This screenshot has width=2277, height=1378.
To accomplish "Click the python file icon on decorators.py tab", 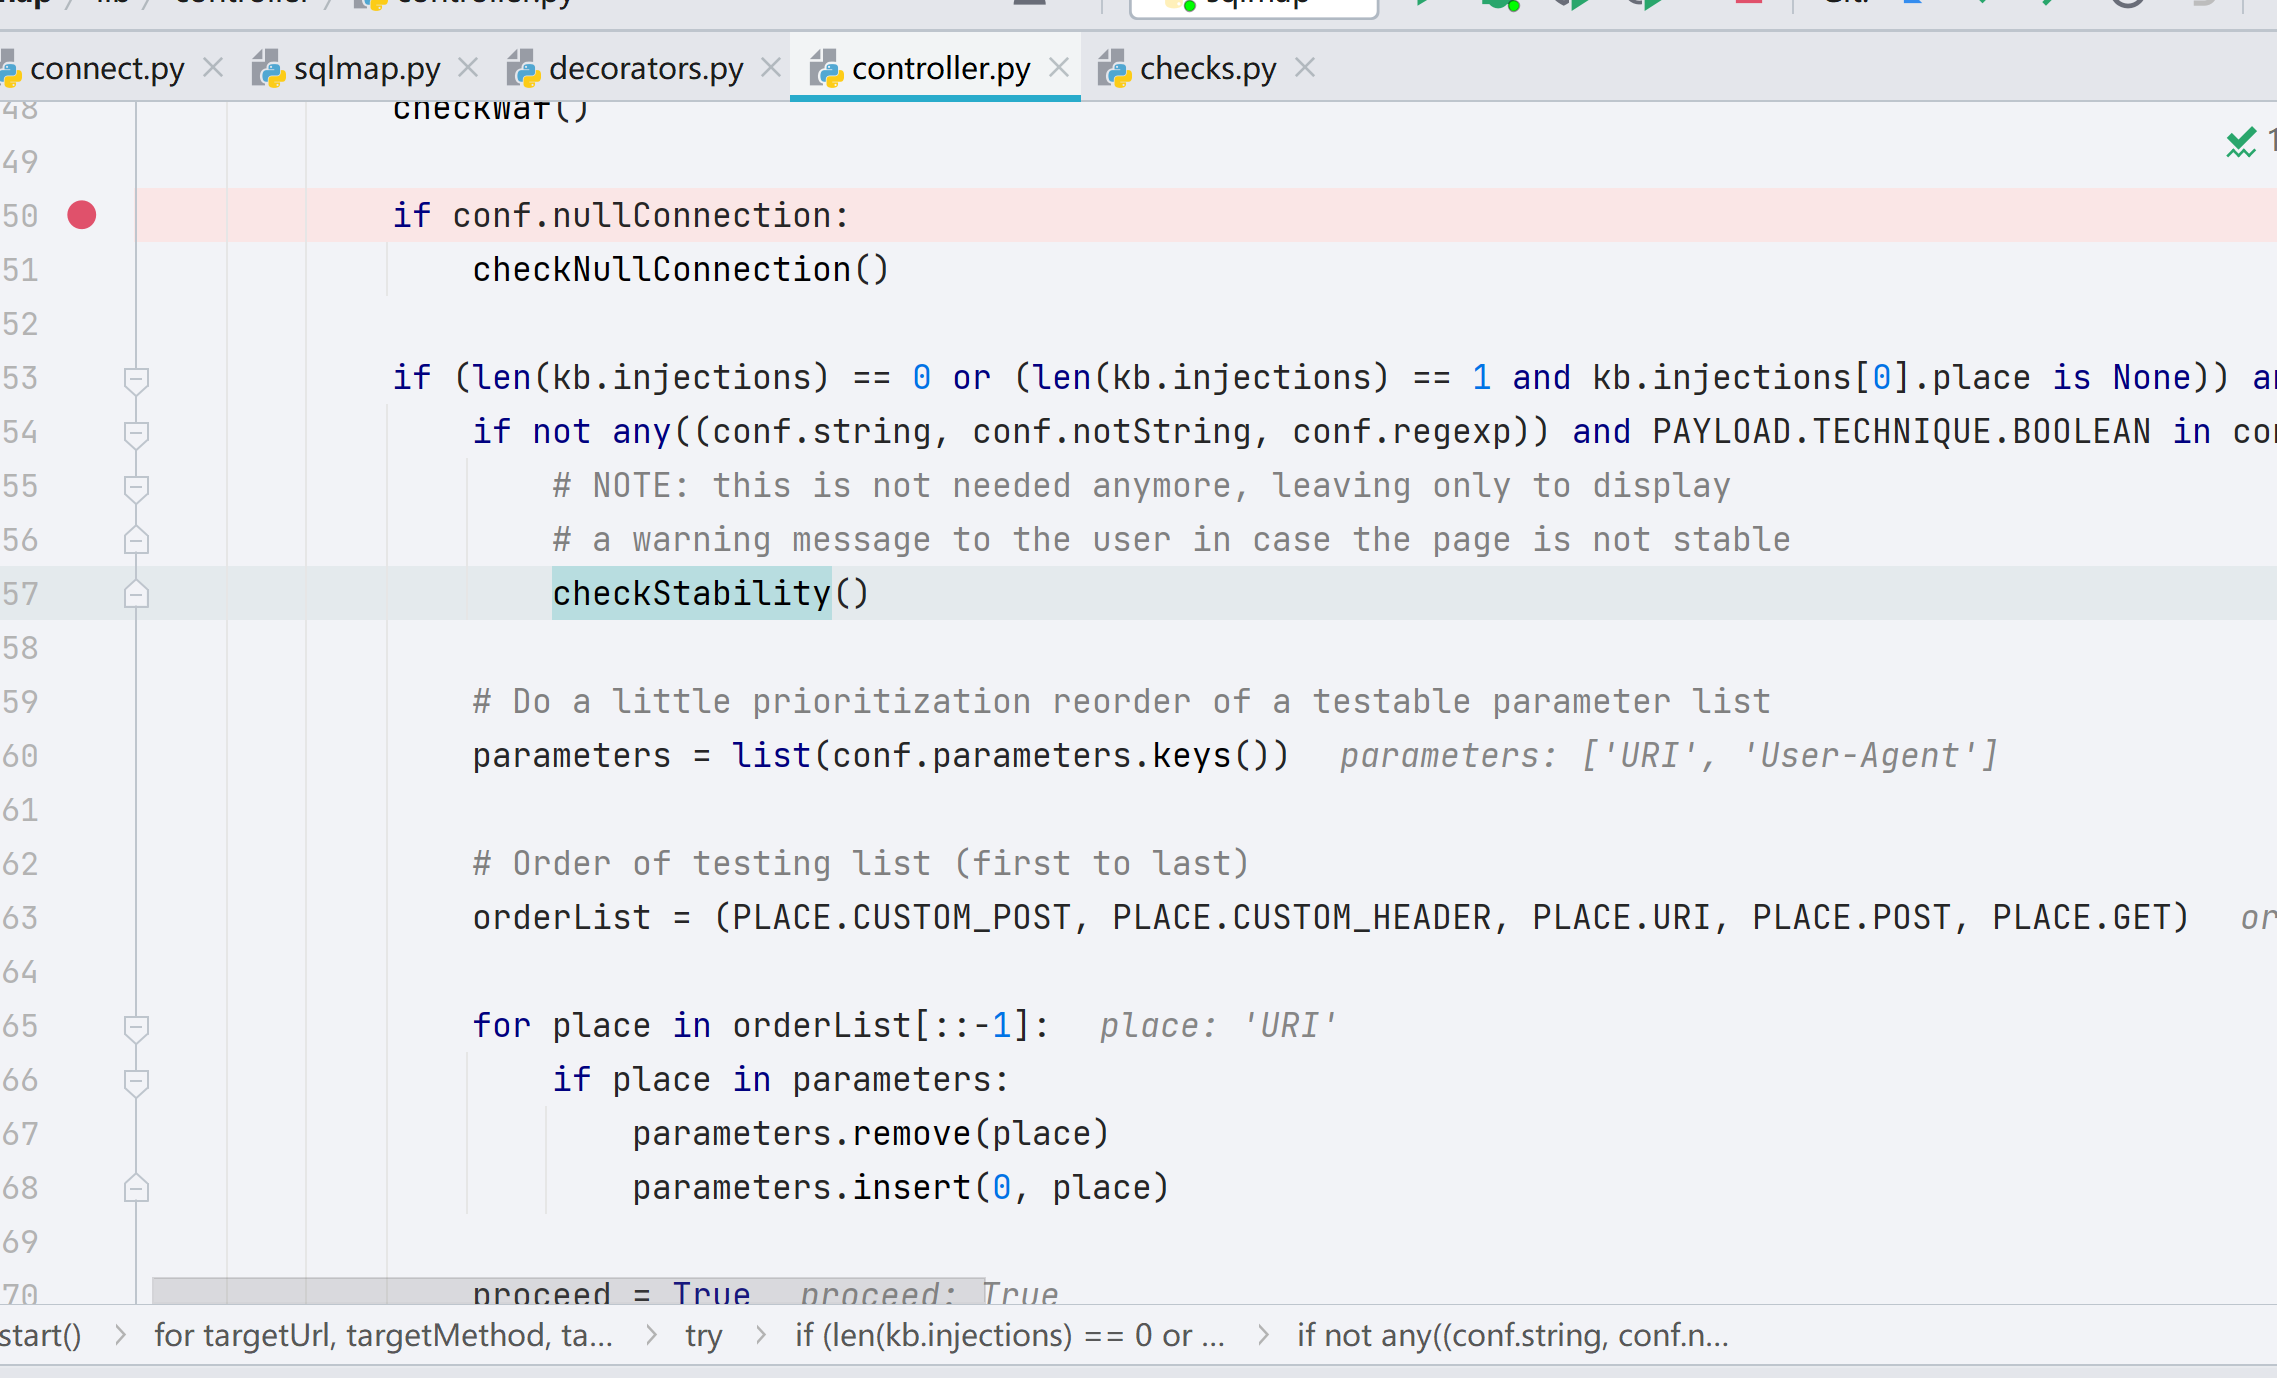I will point(523,69).
